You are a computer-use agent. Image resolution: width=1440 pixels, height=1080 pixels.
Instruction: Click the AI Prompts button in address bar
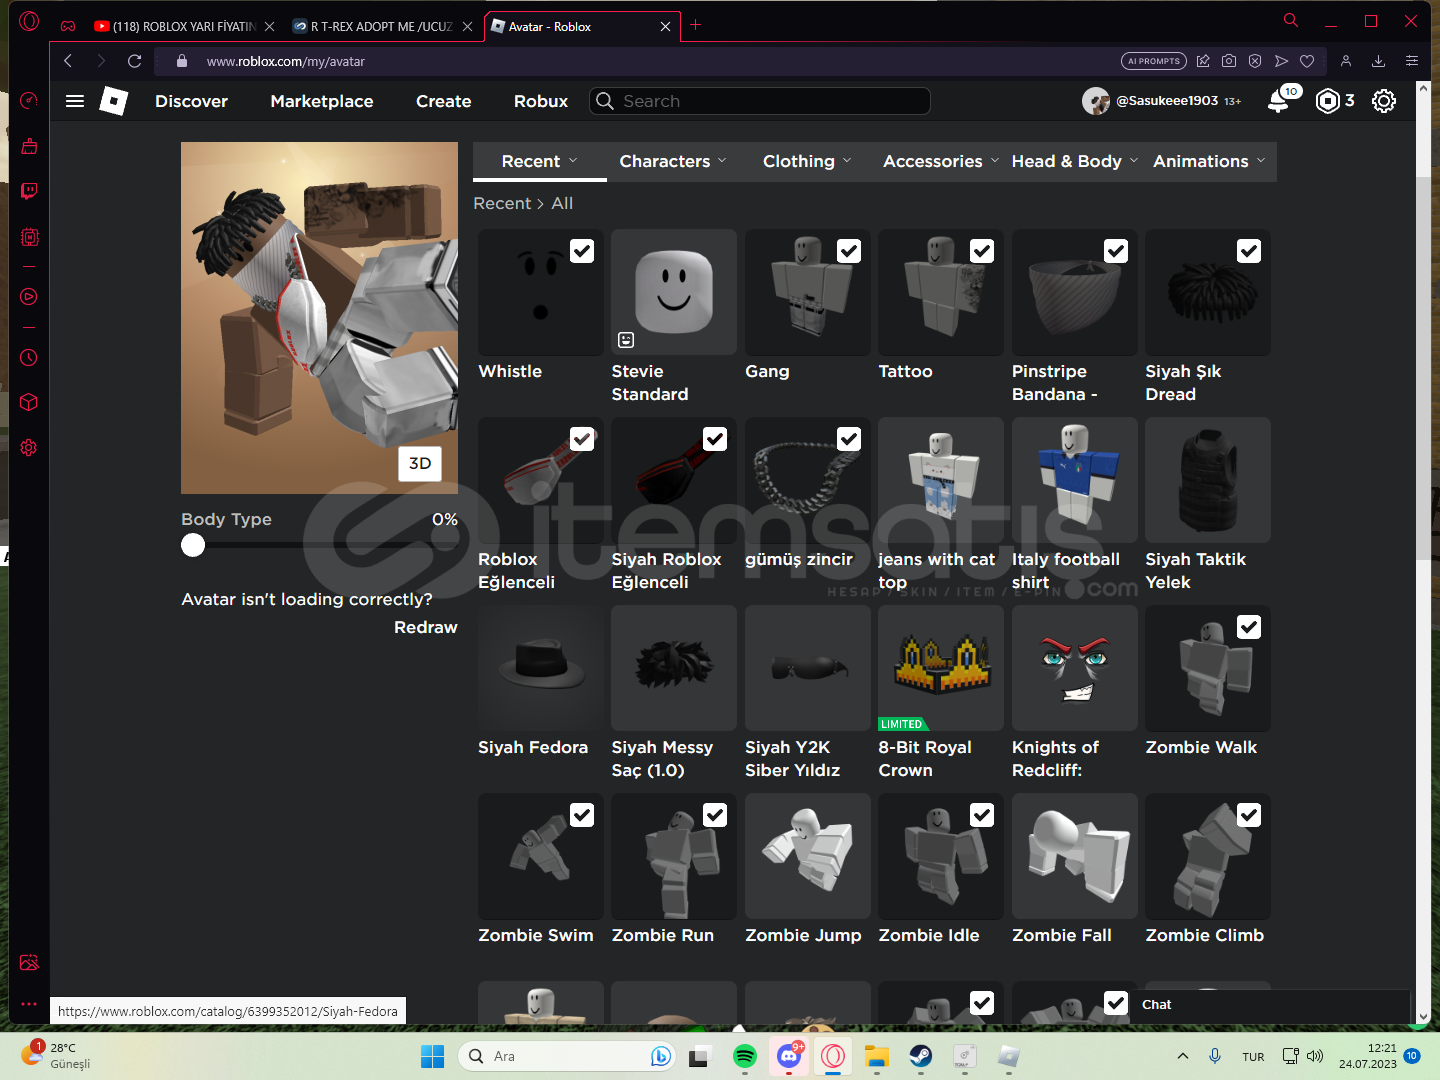pyautogui.click(x=1154, y=61)
